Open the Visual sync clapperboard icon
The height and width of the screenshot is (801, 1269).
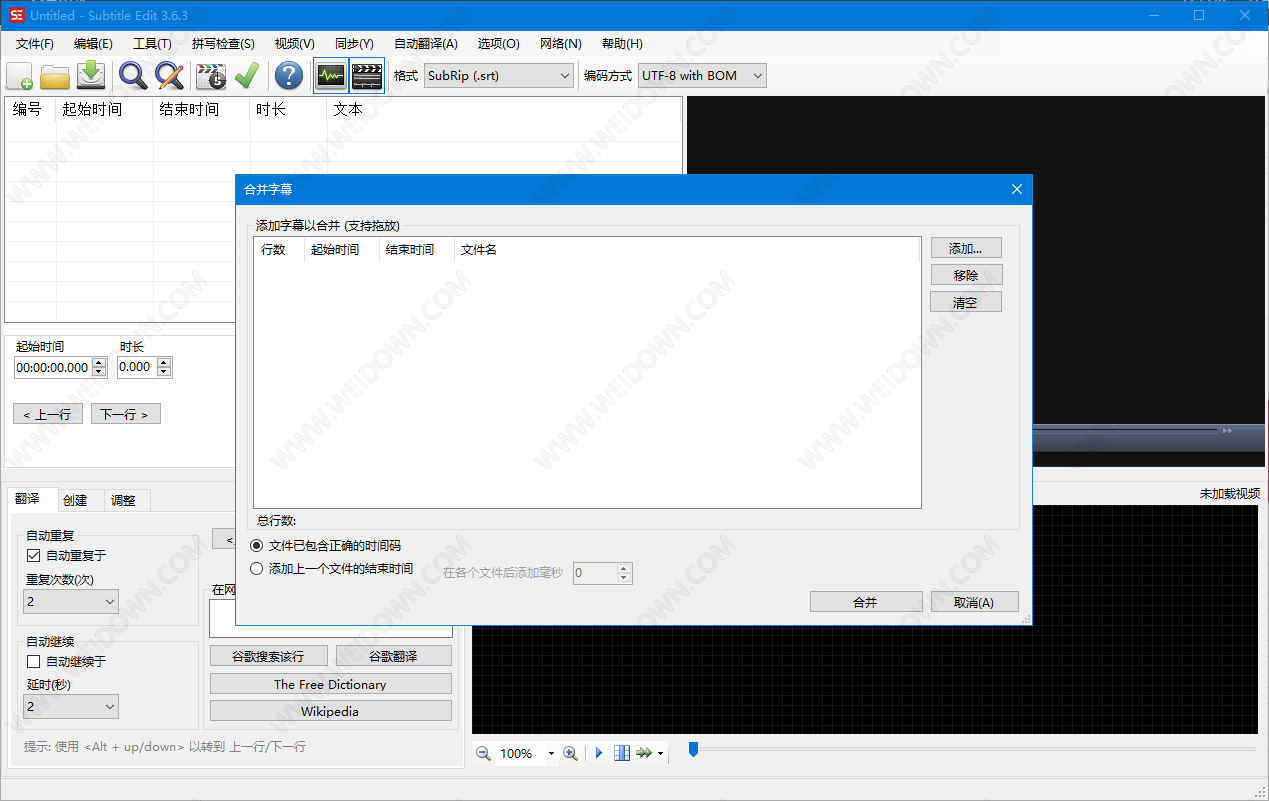tap(211, 76)
